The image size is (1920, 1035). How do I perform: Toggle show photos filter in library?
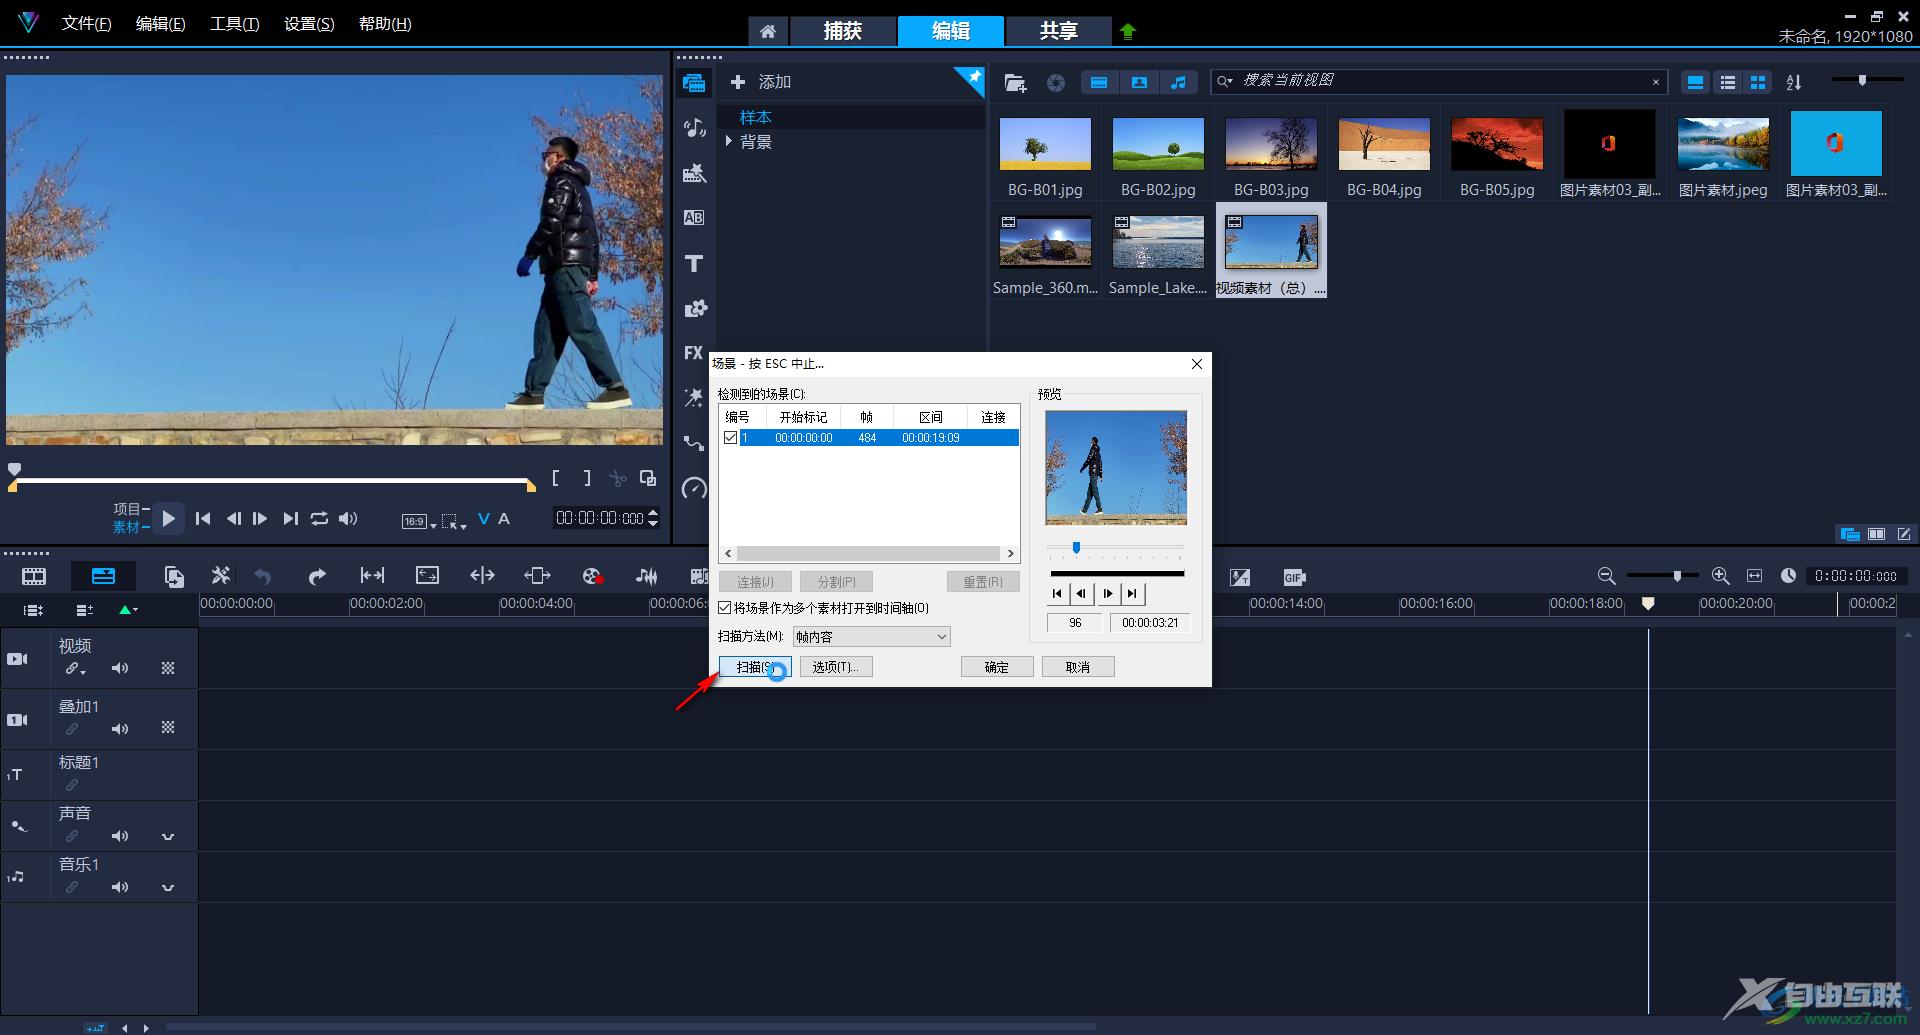[x=1139, y=83]
